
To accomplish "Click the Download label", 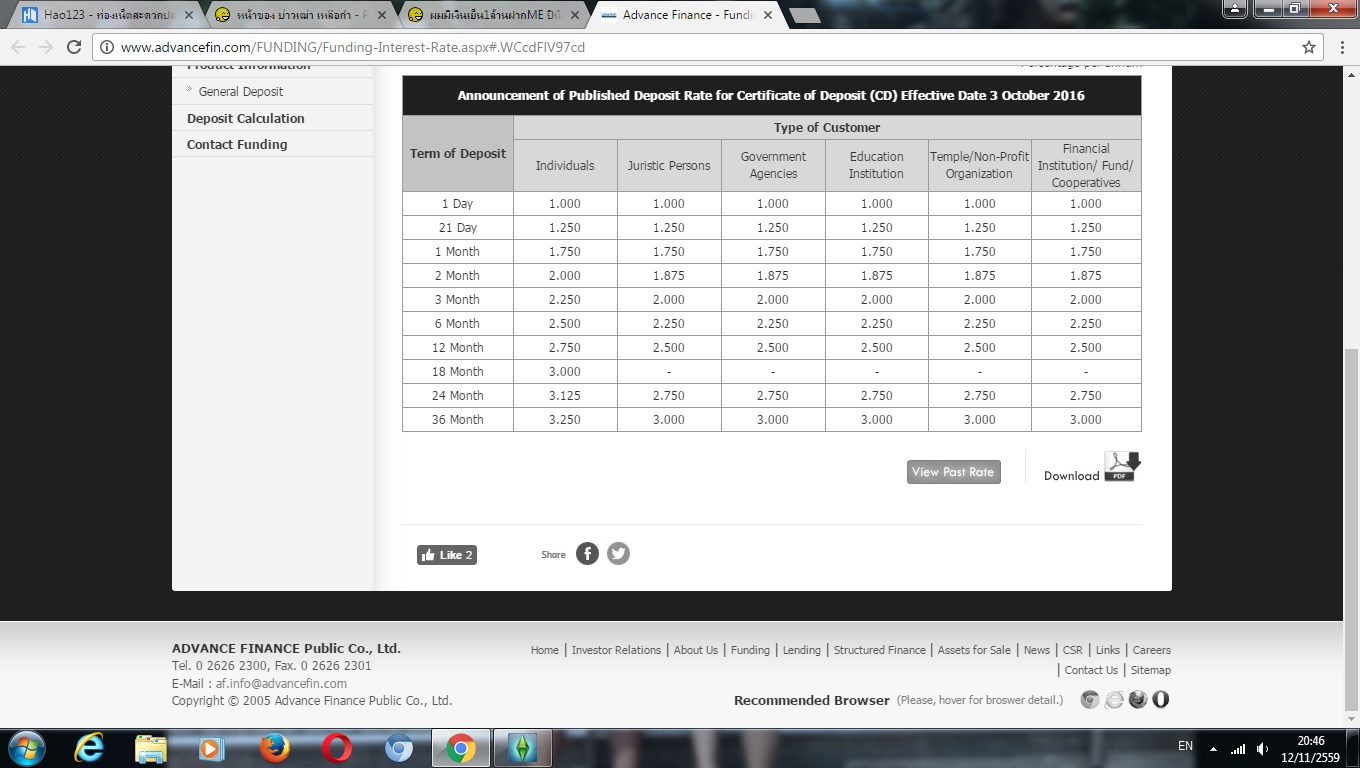I will point(1071,476).
